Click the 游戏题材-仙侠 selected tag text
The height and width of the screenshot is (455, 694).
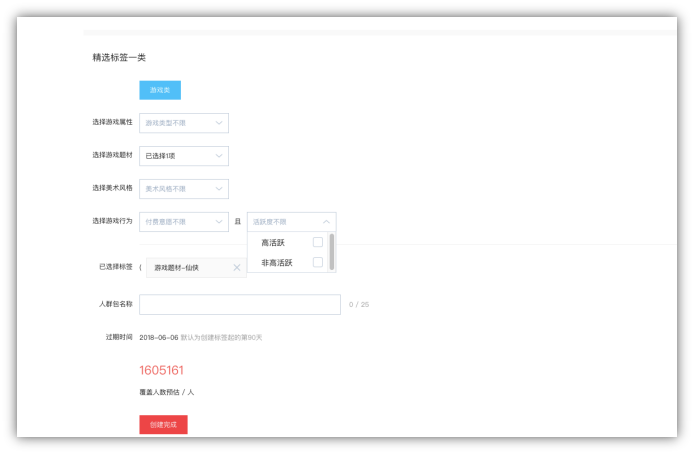177,267
